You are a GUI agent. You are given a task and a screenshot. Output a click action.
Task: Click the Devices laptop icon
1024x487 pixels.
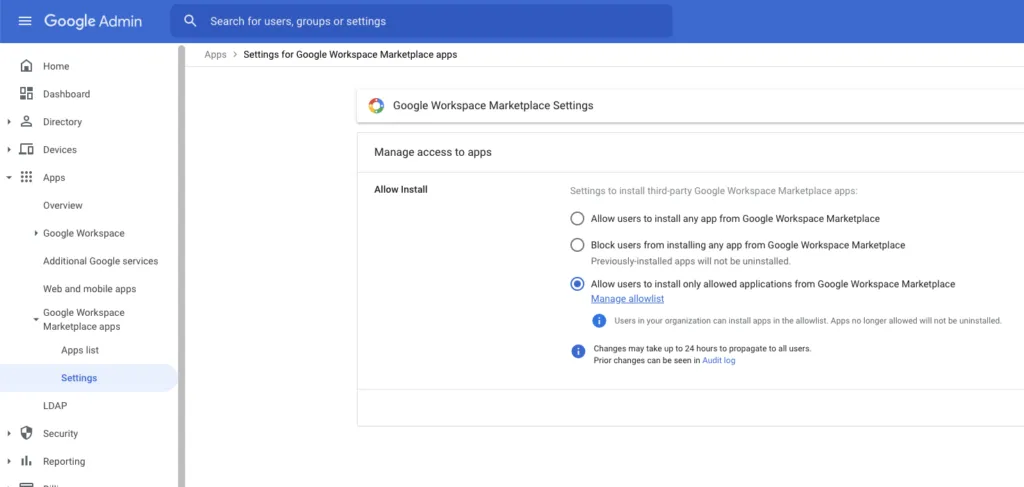click(27, 149)
